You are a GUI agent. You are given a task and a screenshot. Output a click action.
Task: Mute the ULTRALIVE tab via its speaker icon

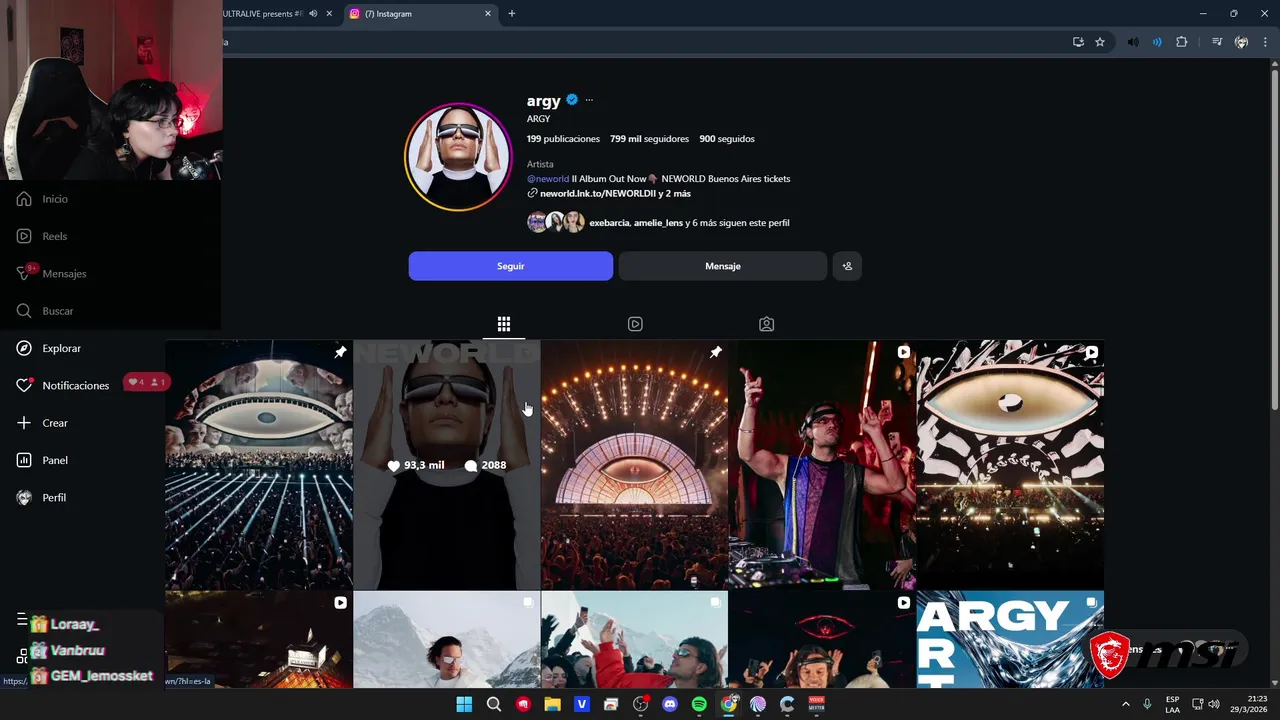pos(313,14)
